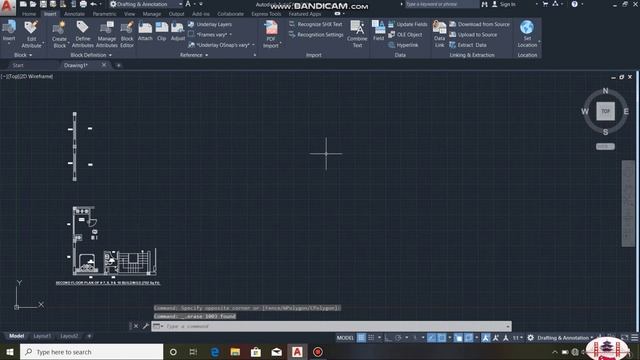Screen dimensions: 640x360
Task: Select the Clip reference tool
Action: click(x=162, y=31)
